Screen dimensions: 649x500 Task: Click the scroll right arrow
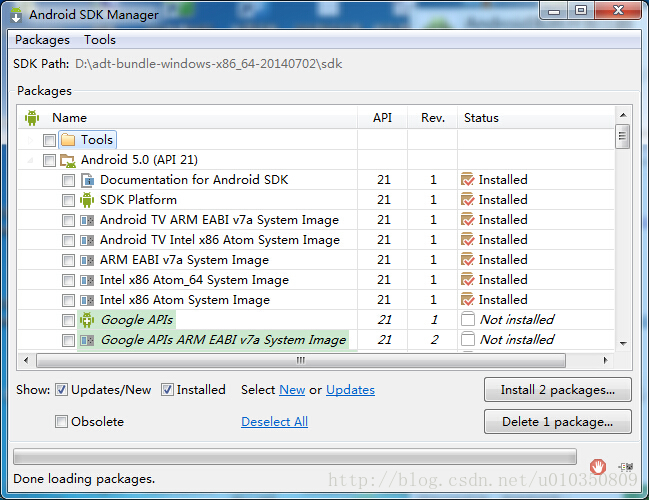coord(605,360)
